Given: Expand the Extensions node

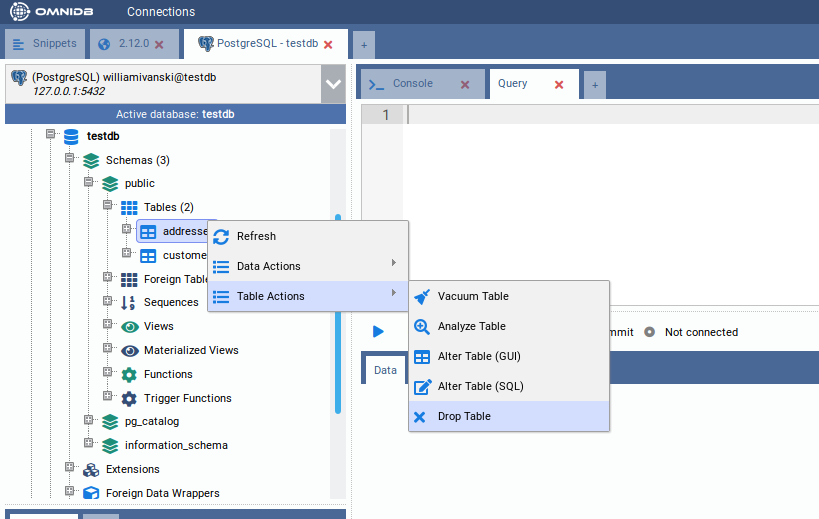Looking at the screenshot, I should (69, 467).
